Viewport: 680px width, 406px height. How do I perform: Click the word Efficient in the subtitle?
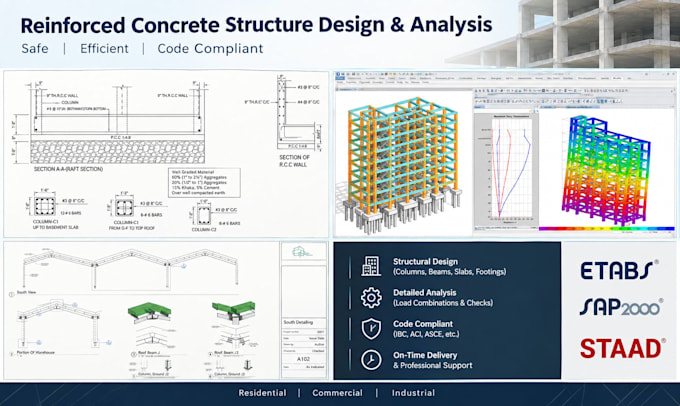[104, 49]
